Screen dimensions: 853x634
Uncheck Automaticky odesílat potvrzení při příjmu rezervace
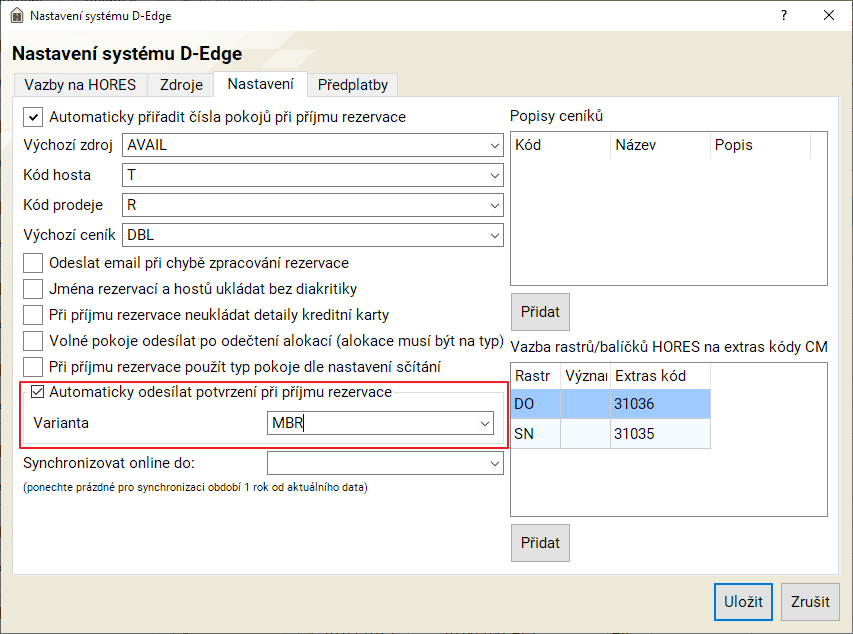click(x=39, y=392)
